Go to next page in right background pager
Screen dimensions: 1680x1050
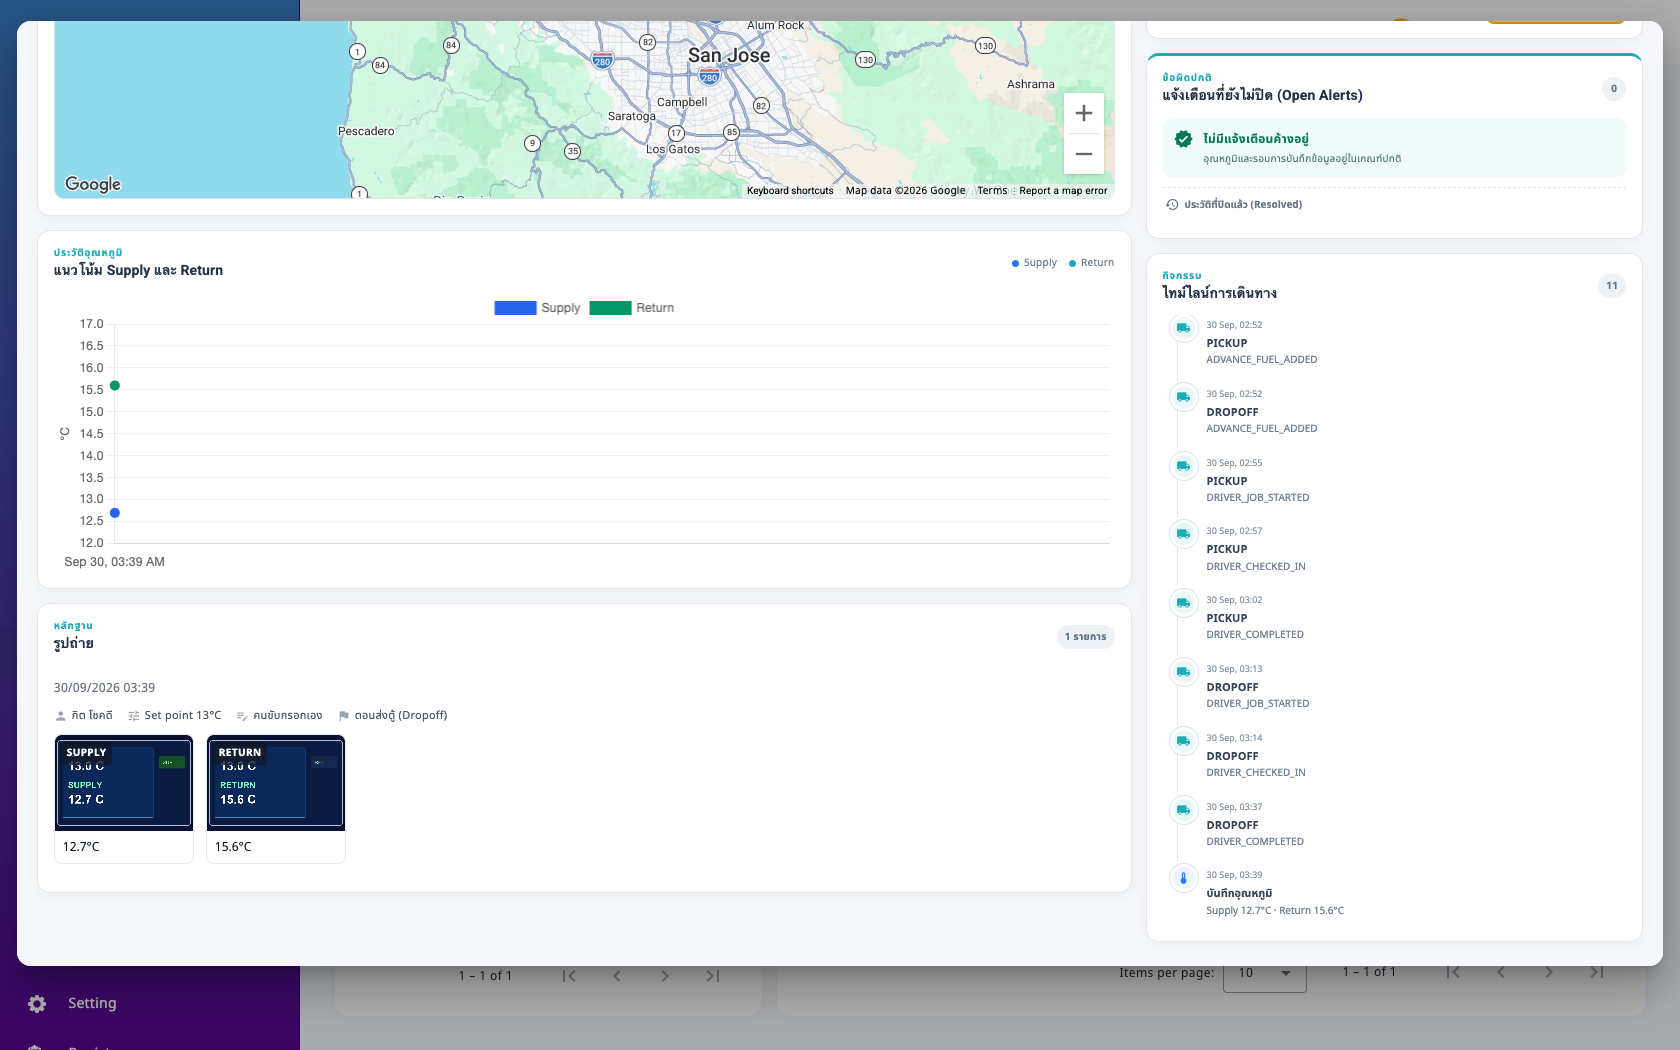[1549, 972]
